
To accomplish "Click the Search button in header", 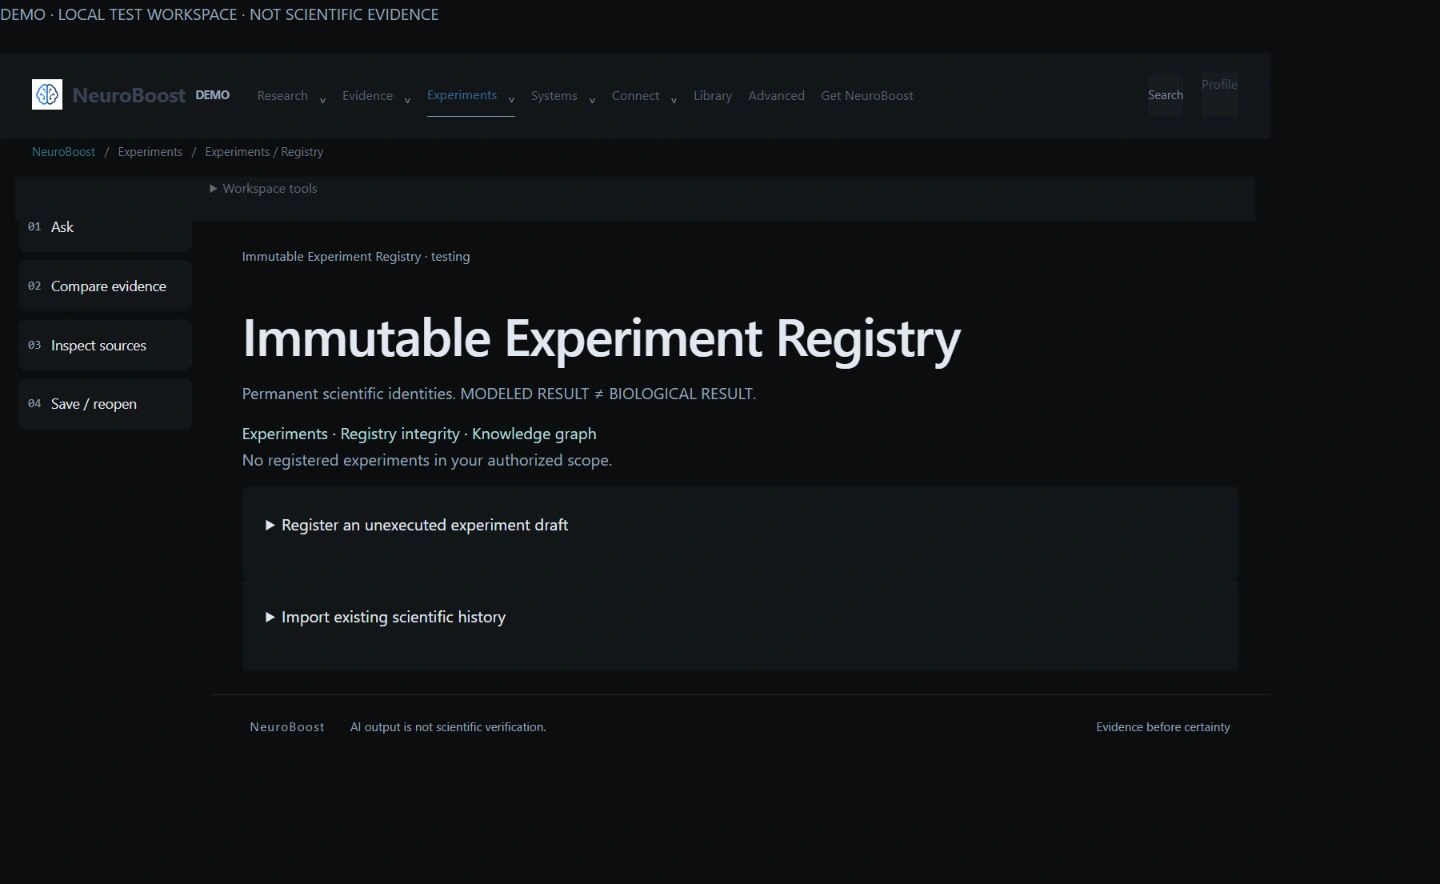I will (1165, 95).
